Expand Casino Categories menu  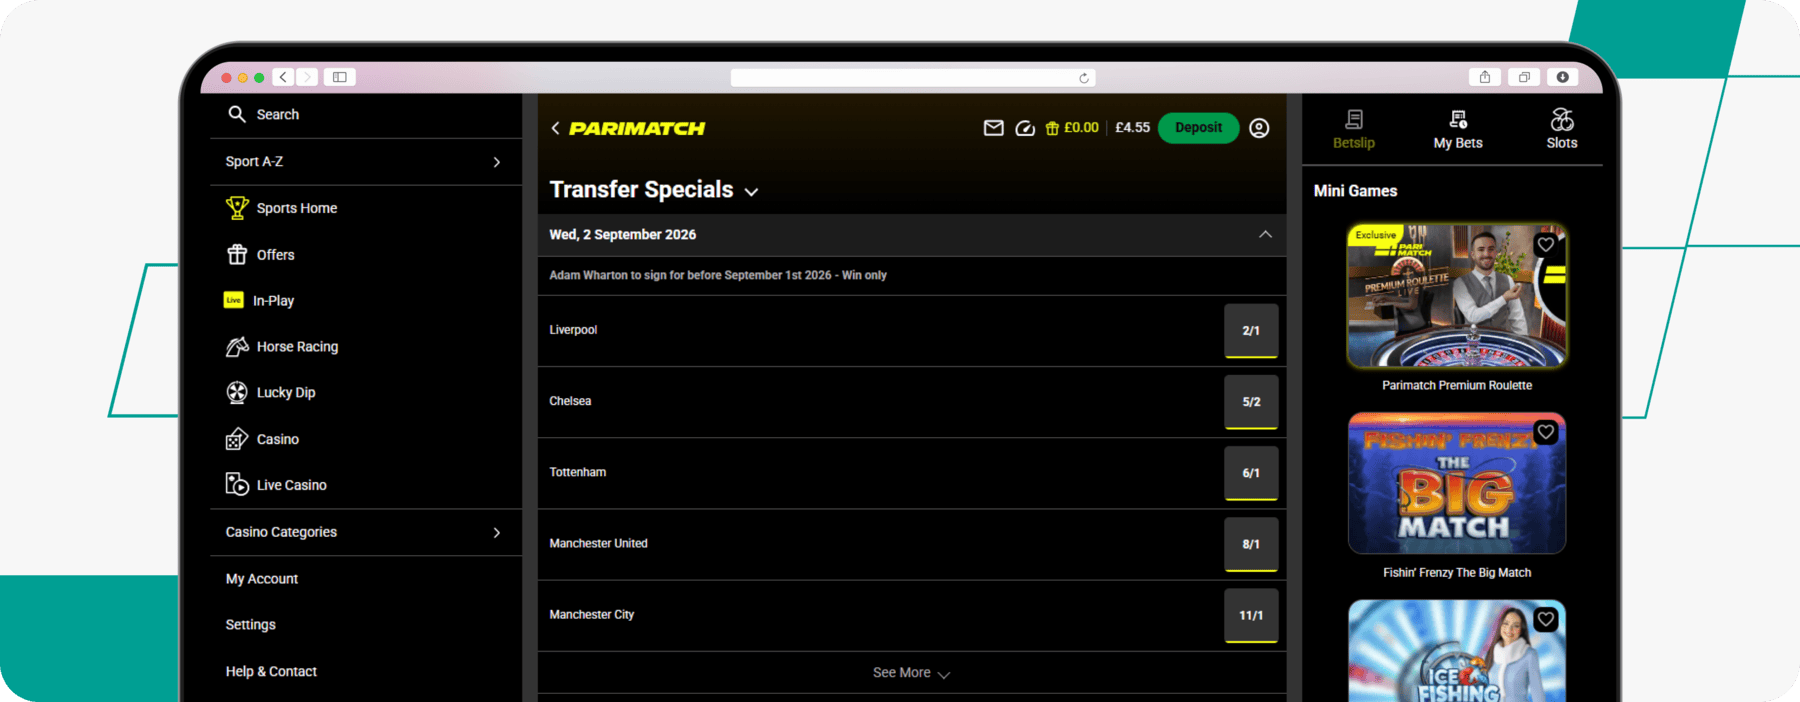[x=366, y=532]
